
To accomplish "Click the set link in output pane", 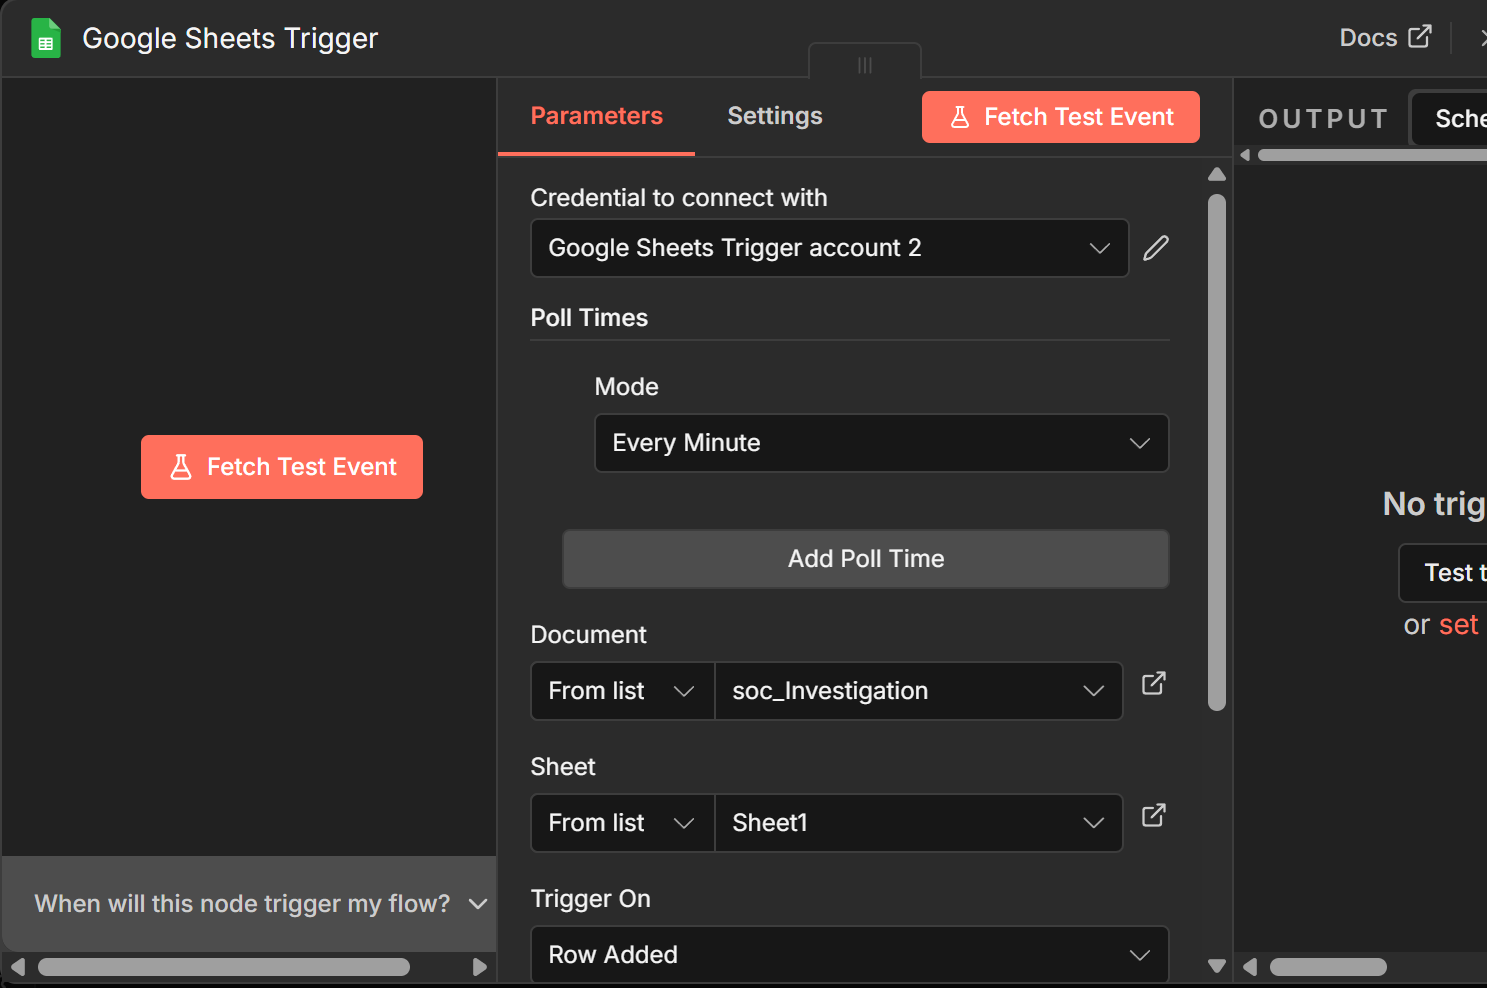I will click(1458, 625).
